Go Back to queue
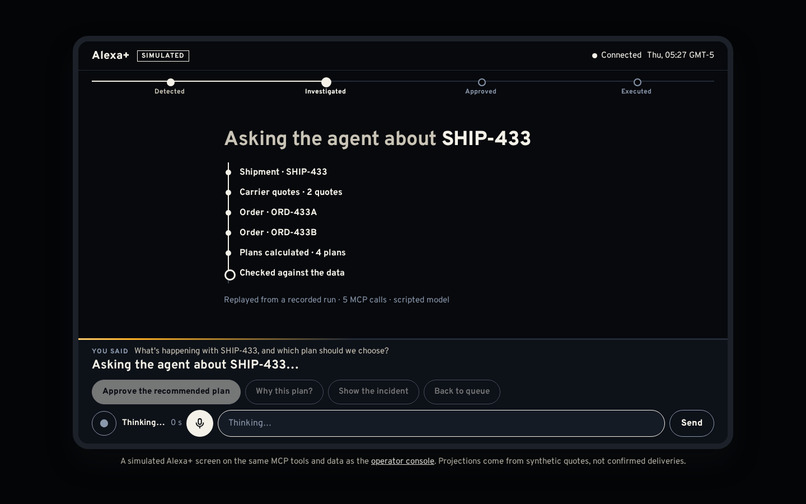Screen dimensions: 806x504 [462, 391]
